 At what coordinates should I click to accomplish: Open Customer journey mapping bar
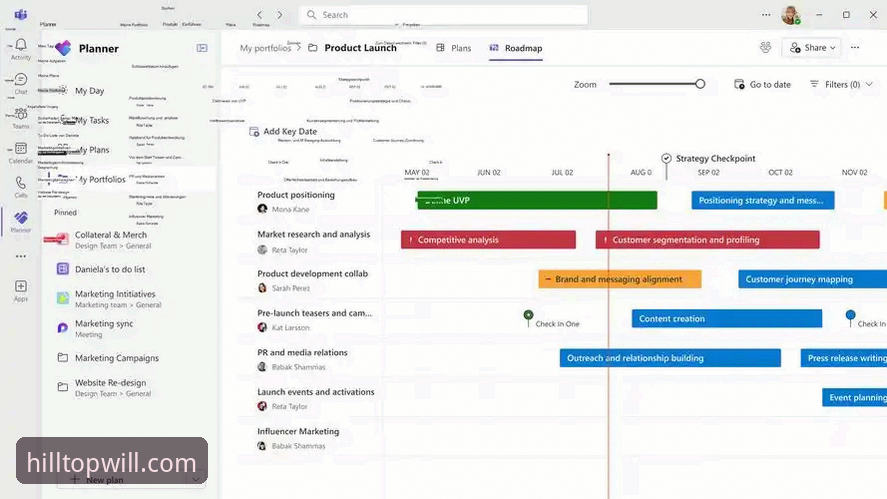tap(812, 279)
